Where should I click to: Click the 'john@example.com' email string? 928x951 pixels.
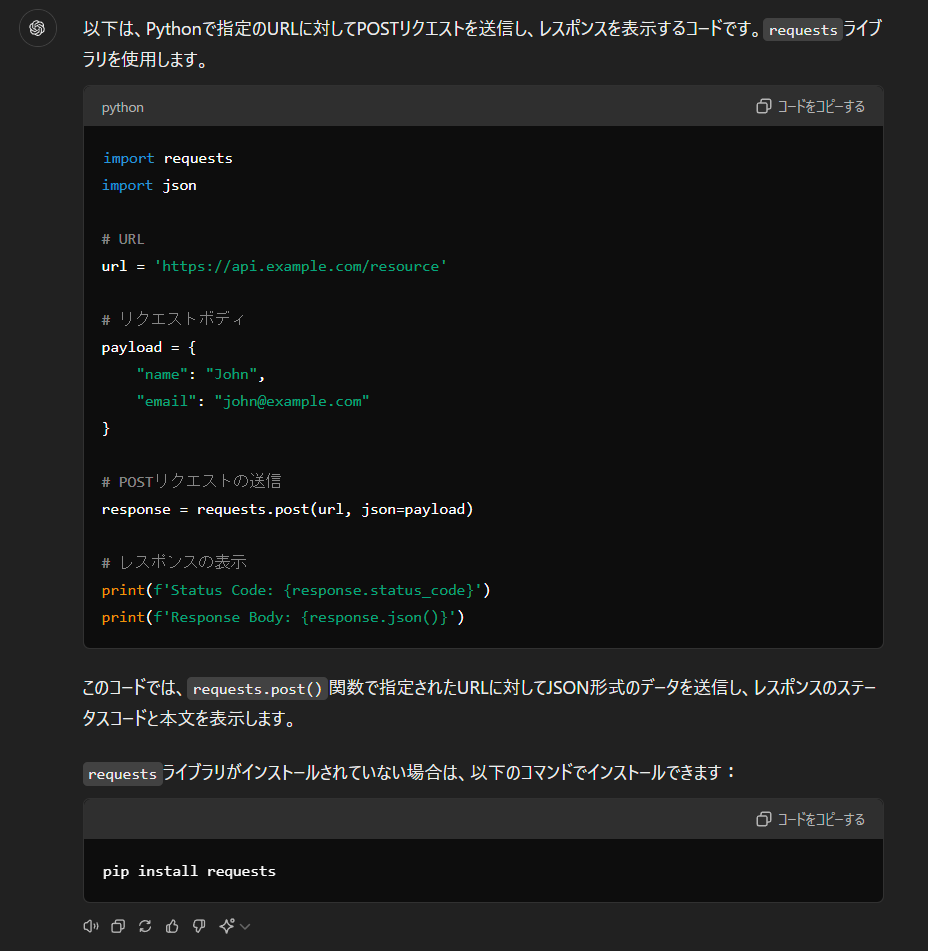tap(292, 401)
